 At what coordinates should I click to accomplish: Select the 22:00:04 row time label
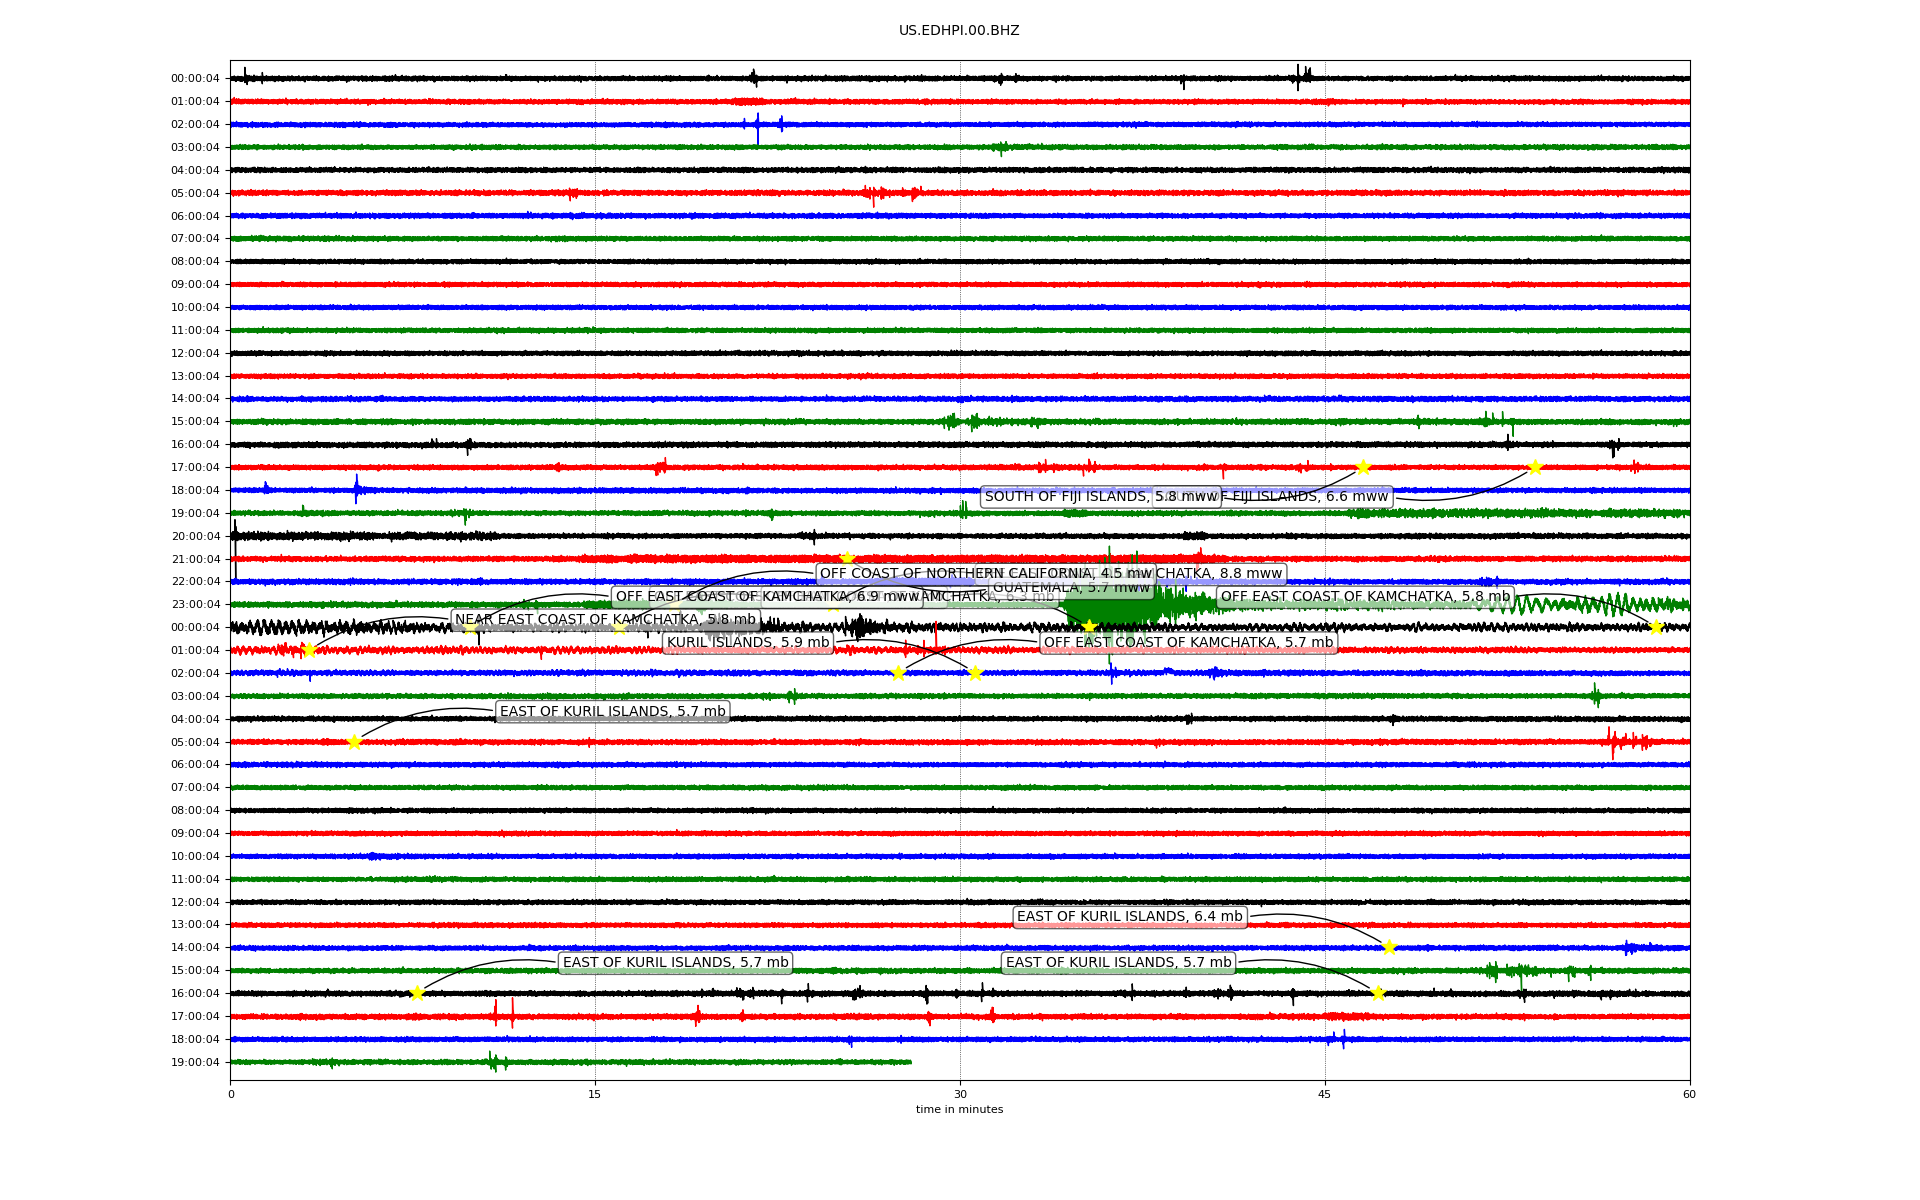pyautogui.click(x=195, y=581)
